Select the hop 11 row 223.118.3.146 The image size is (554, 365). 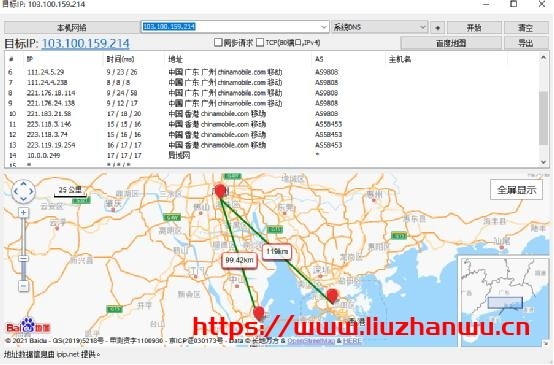click(271, 124)
